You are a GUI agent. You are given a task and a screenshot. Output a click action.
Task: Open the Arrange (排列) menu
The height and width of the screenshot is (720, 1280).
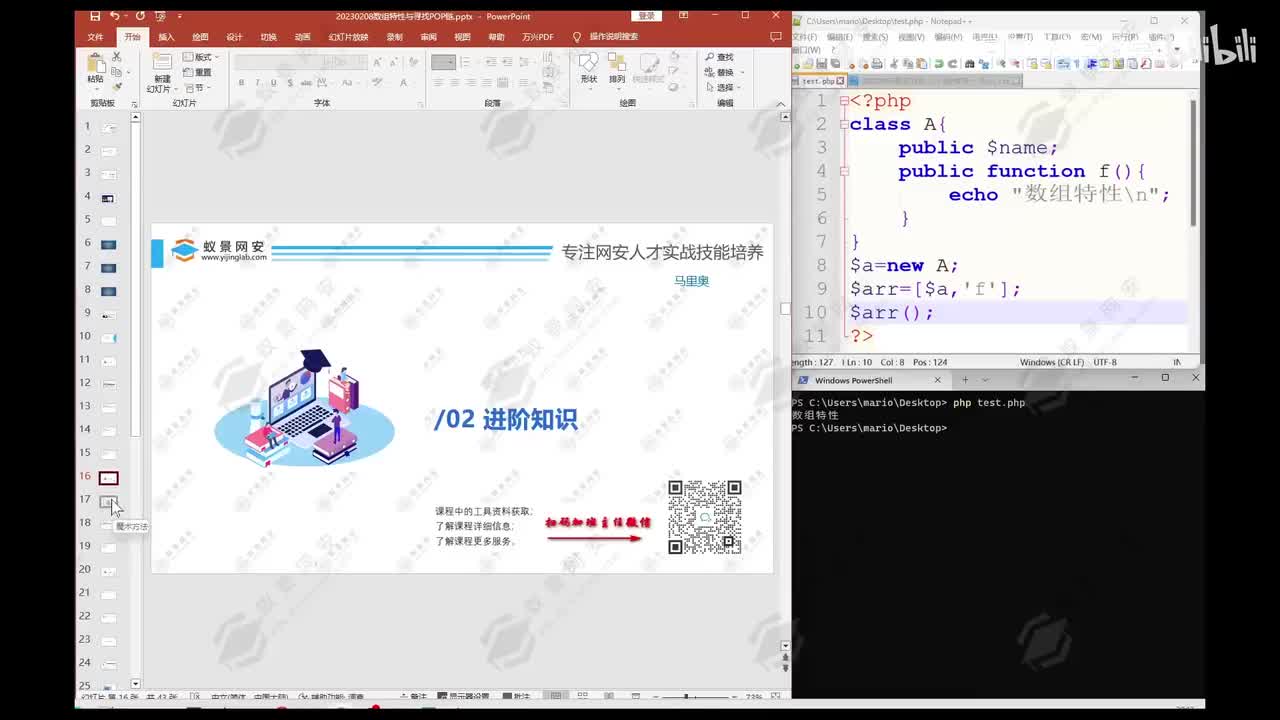point(617,68)
